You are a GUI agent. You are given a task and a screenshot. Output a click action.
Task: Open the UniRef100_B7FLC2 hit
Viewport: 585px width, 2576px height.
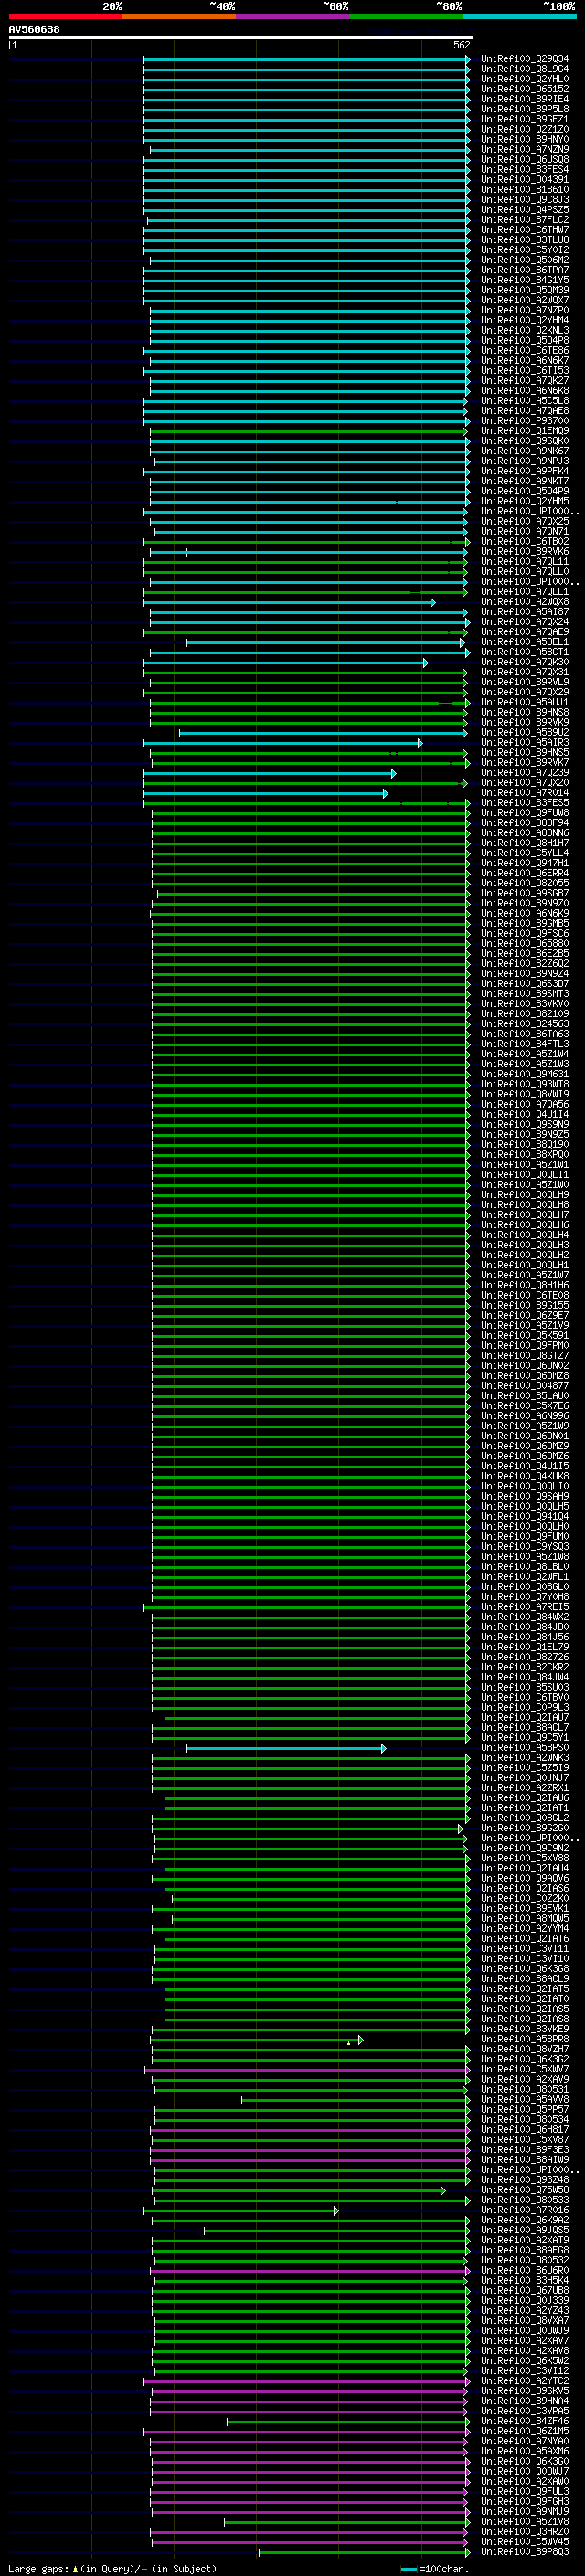point(524,220)
